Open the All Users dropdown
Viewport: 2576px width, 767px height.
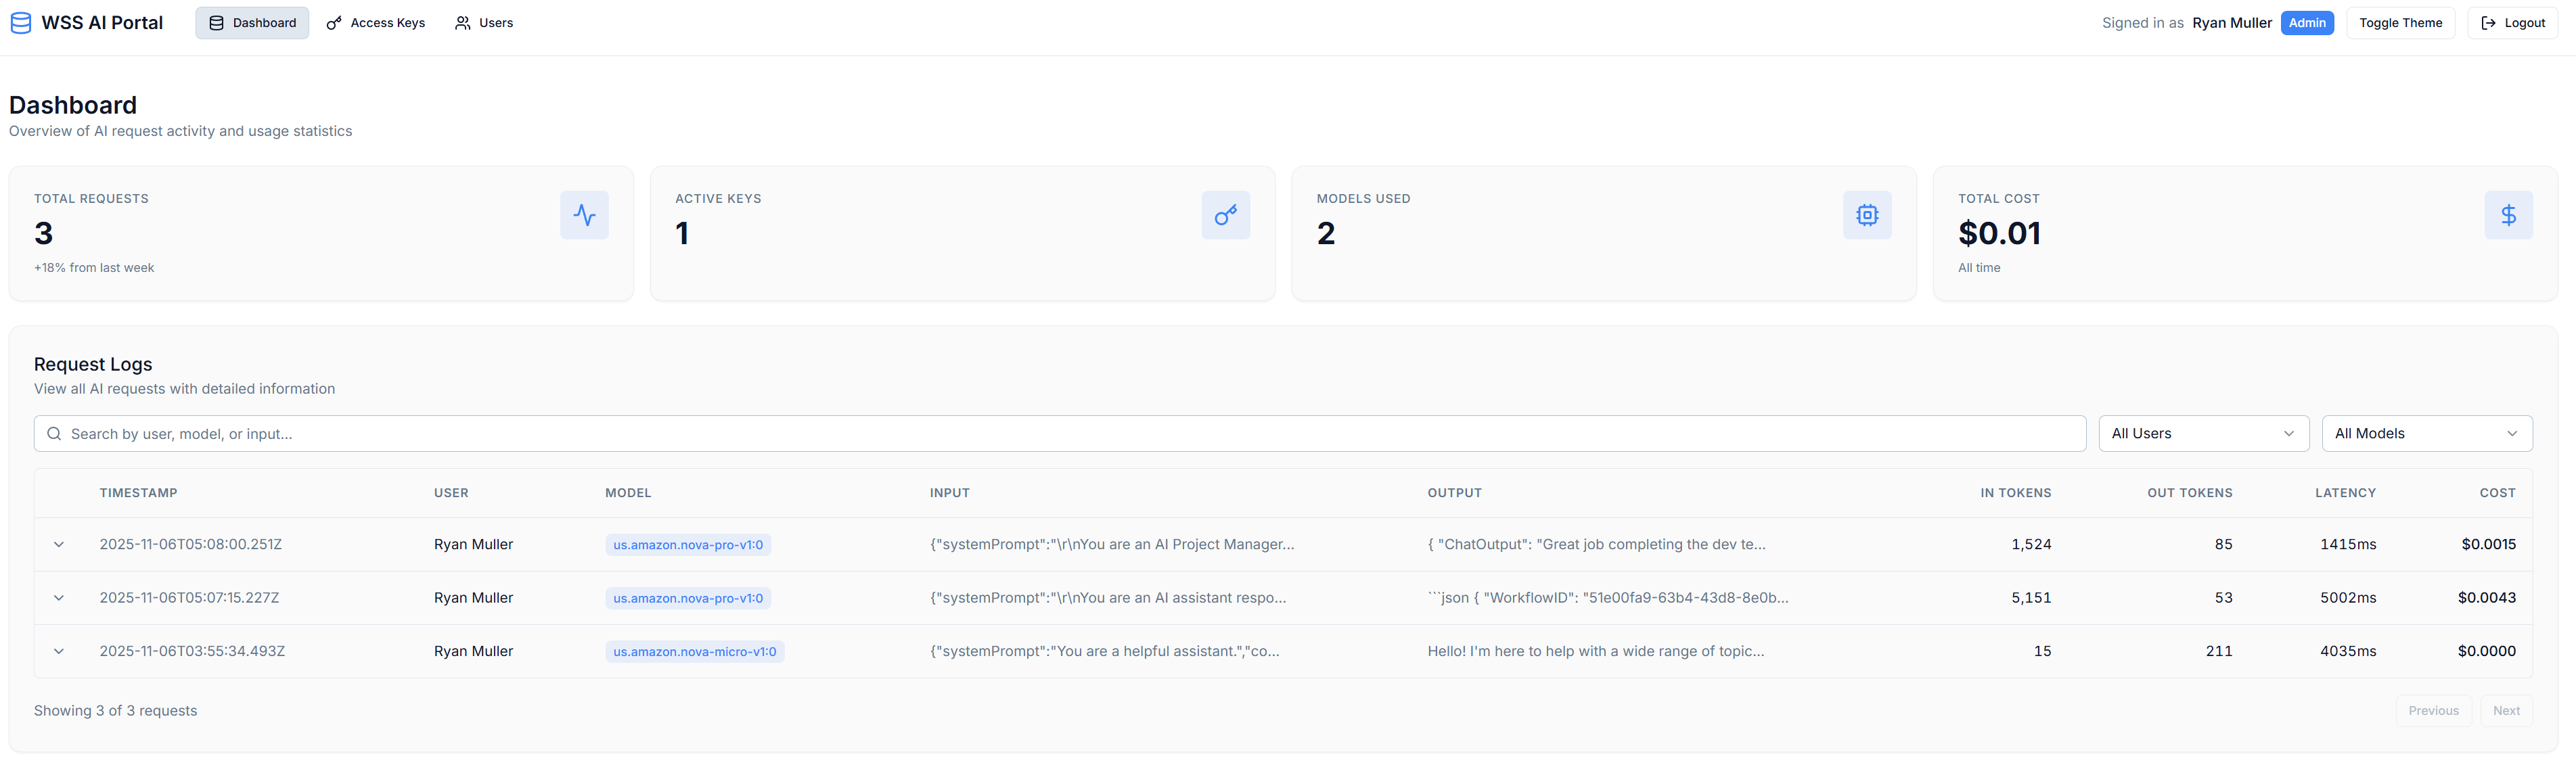click(x=2204, y=433)
